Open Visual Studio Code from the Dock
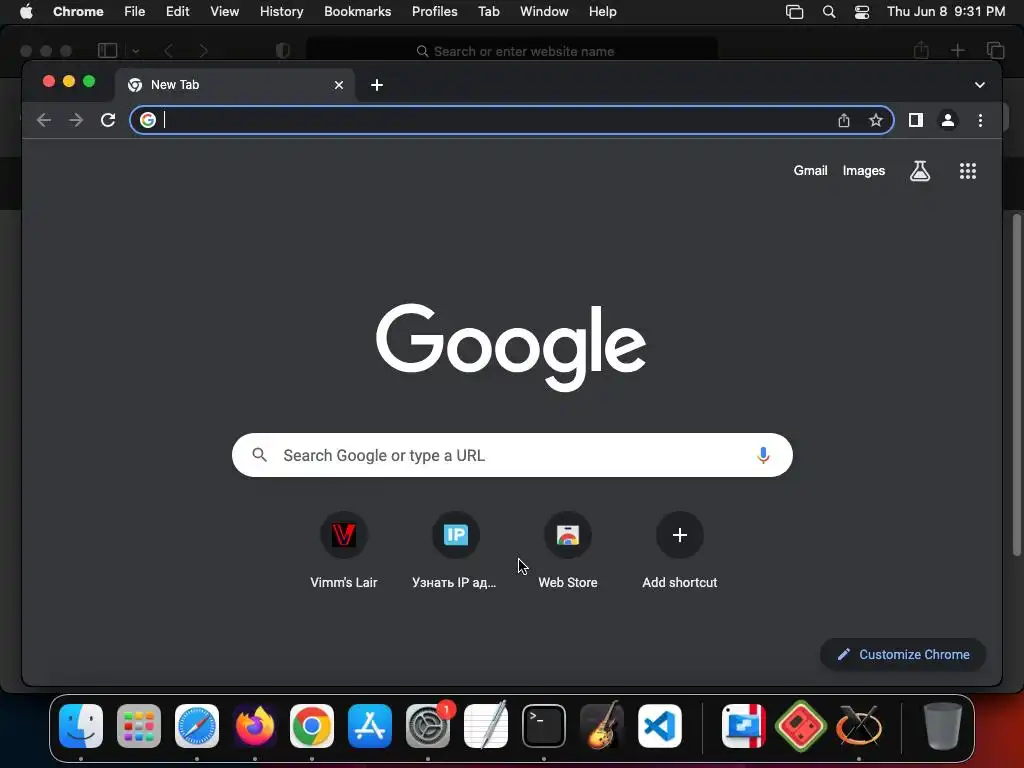1024x768 pixels. click(x=660, y=726)
